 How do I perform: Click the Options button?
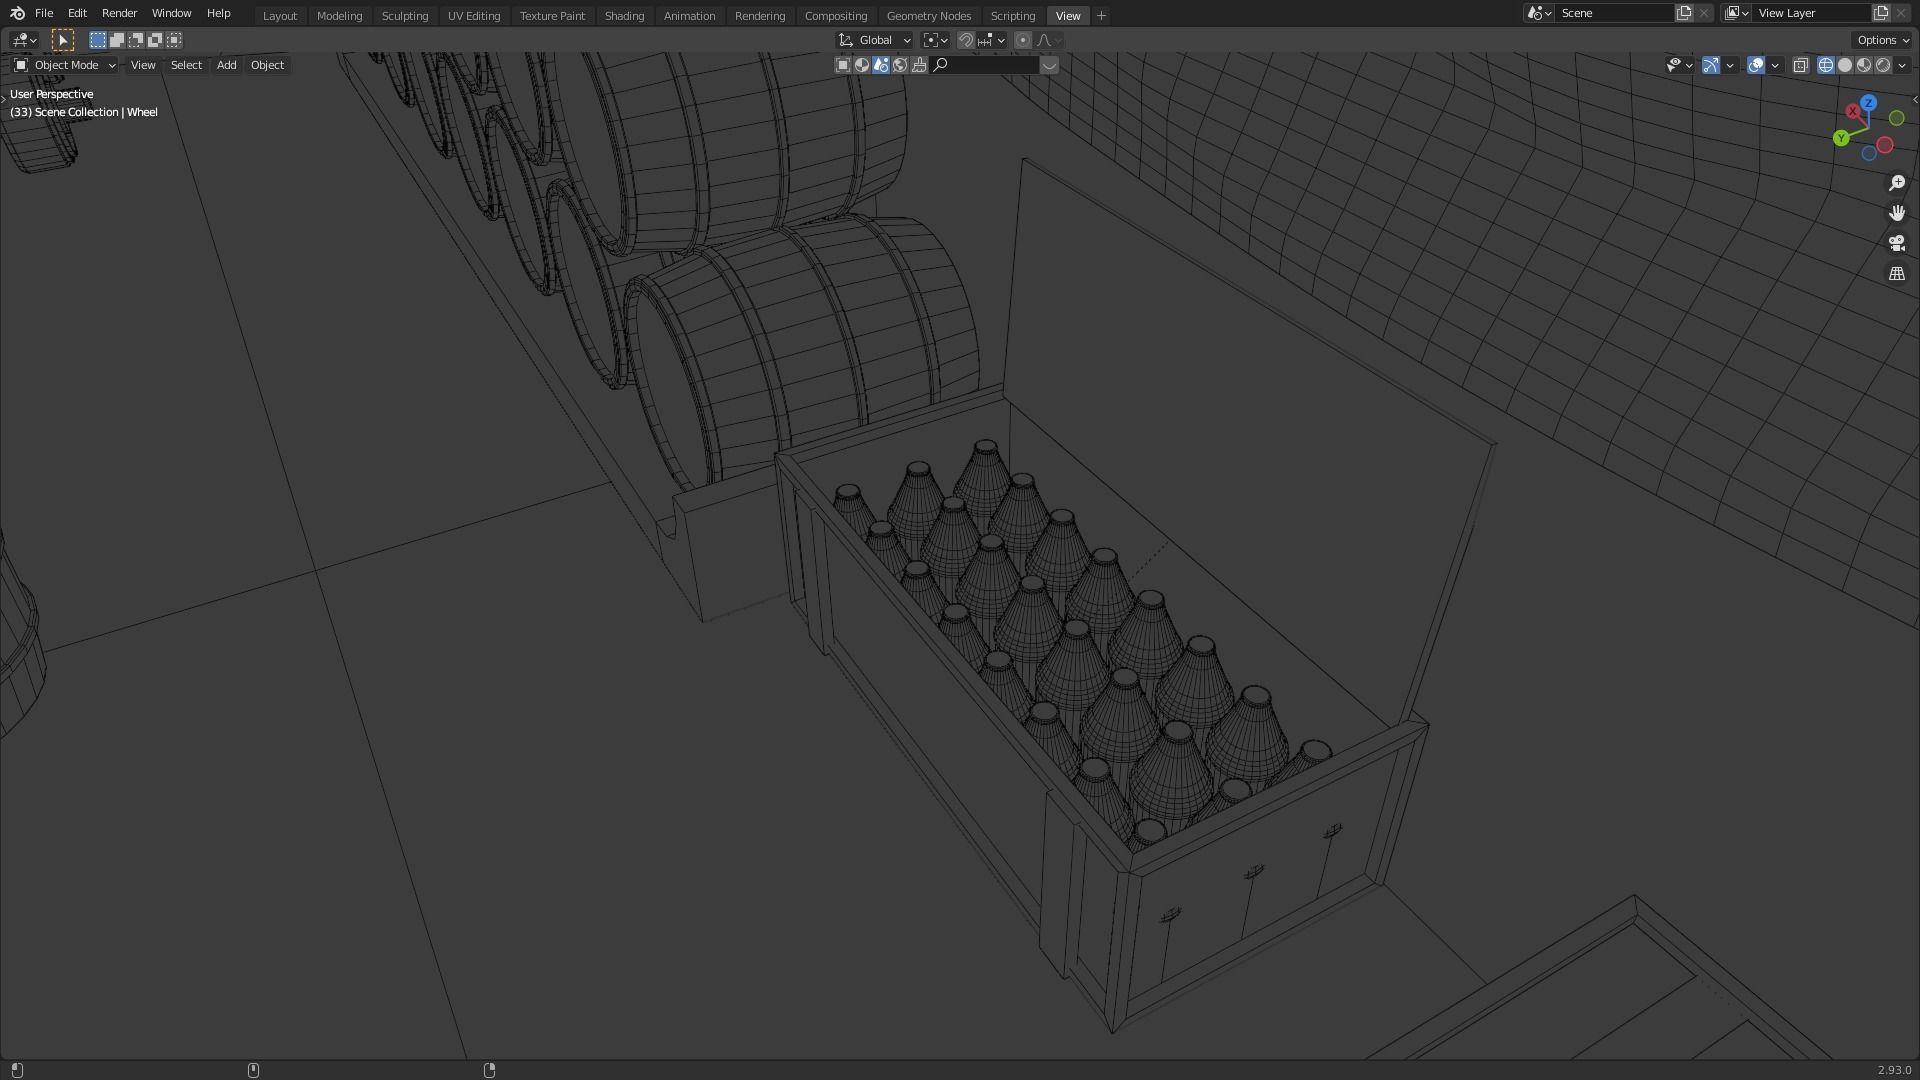pyautogui.click(x=1882, y=40)
